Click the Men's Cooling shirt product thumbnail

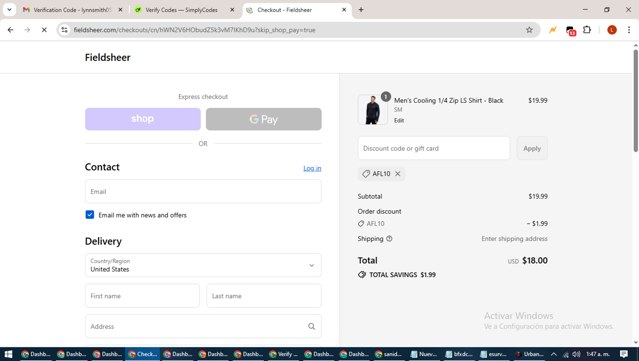coord(372,110)
